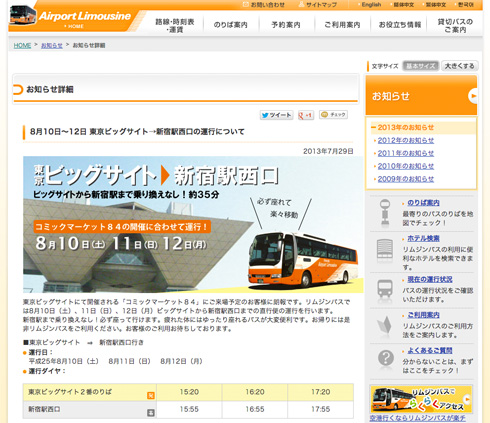Click the question mark FAQ icon
Viewport: 490px width, 423px height.
(386, 358)
